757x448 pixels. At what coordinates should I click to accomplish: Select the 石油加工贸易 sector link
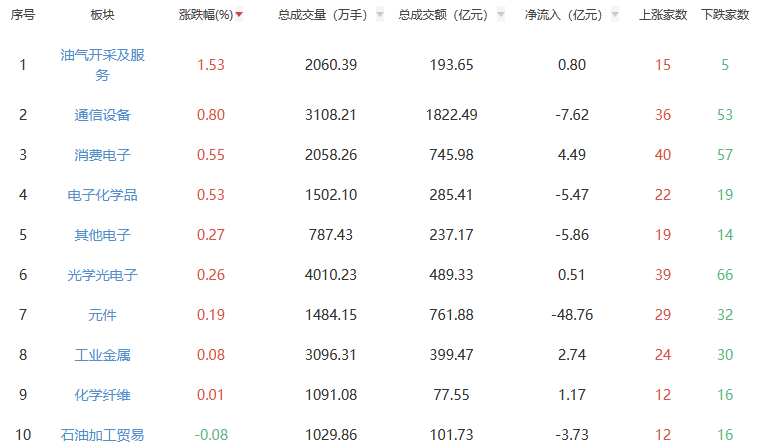click(102, 435)
